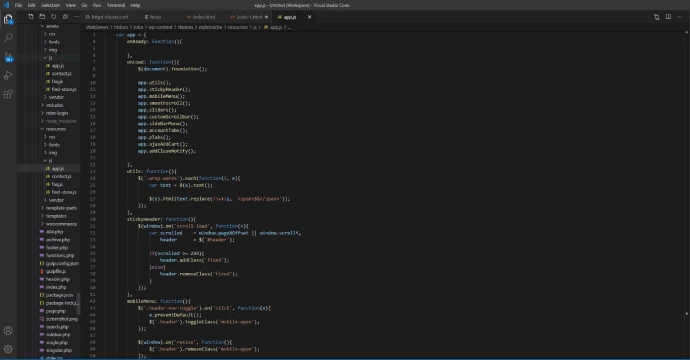Open the editor More Actions ellipsis
The height and width of the screenshot is (360, 690).
point(680,17)
